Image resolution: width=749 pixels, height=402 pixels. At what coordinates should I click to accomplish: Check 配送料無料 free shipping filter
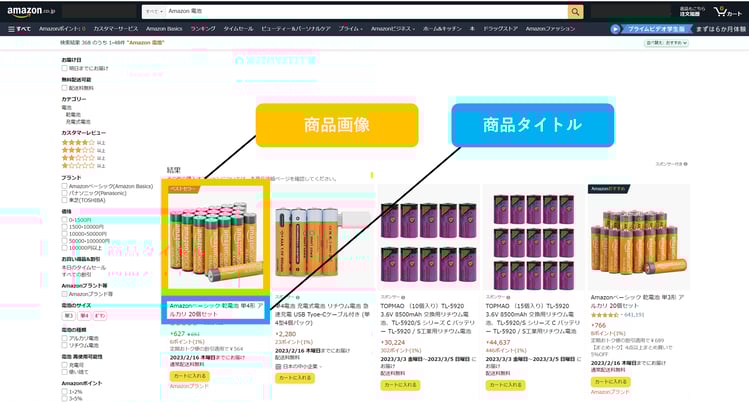(64, 88)
